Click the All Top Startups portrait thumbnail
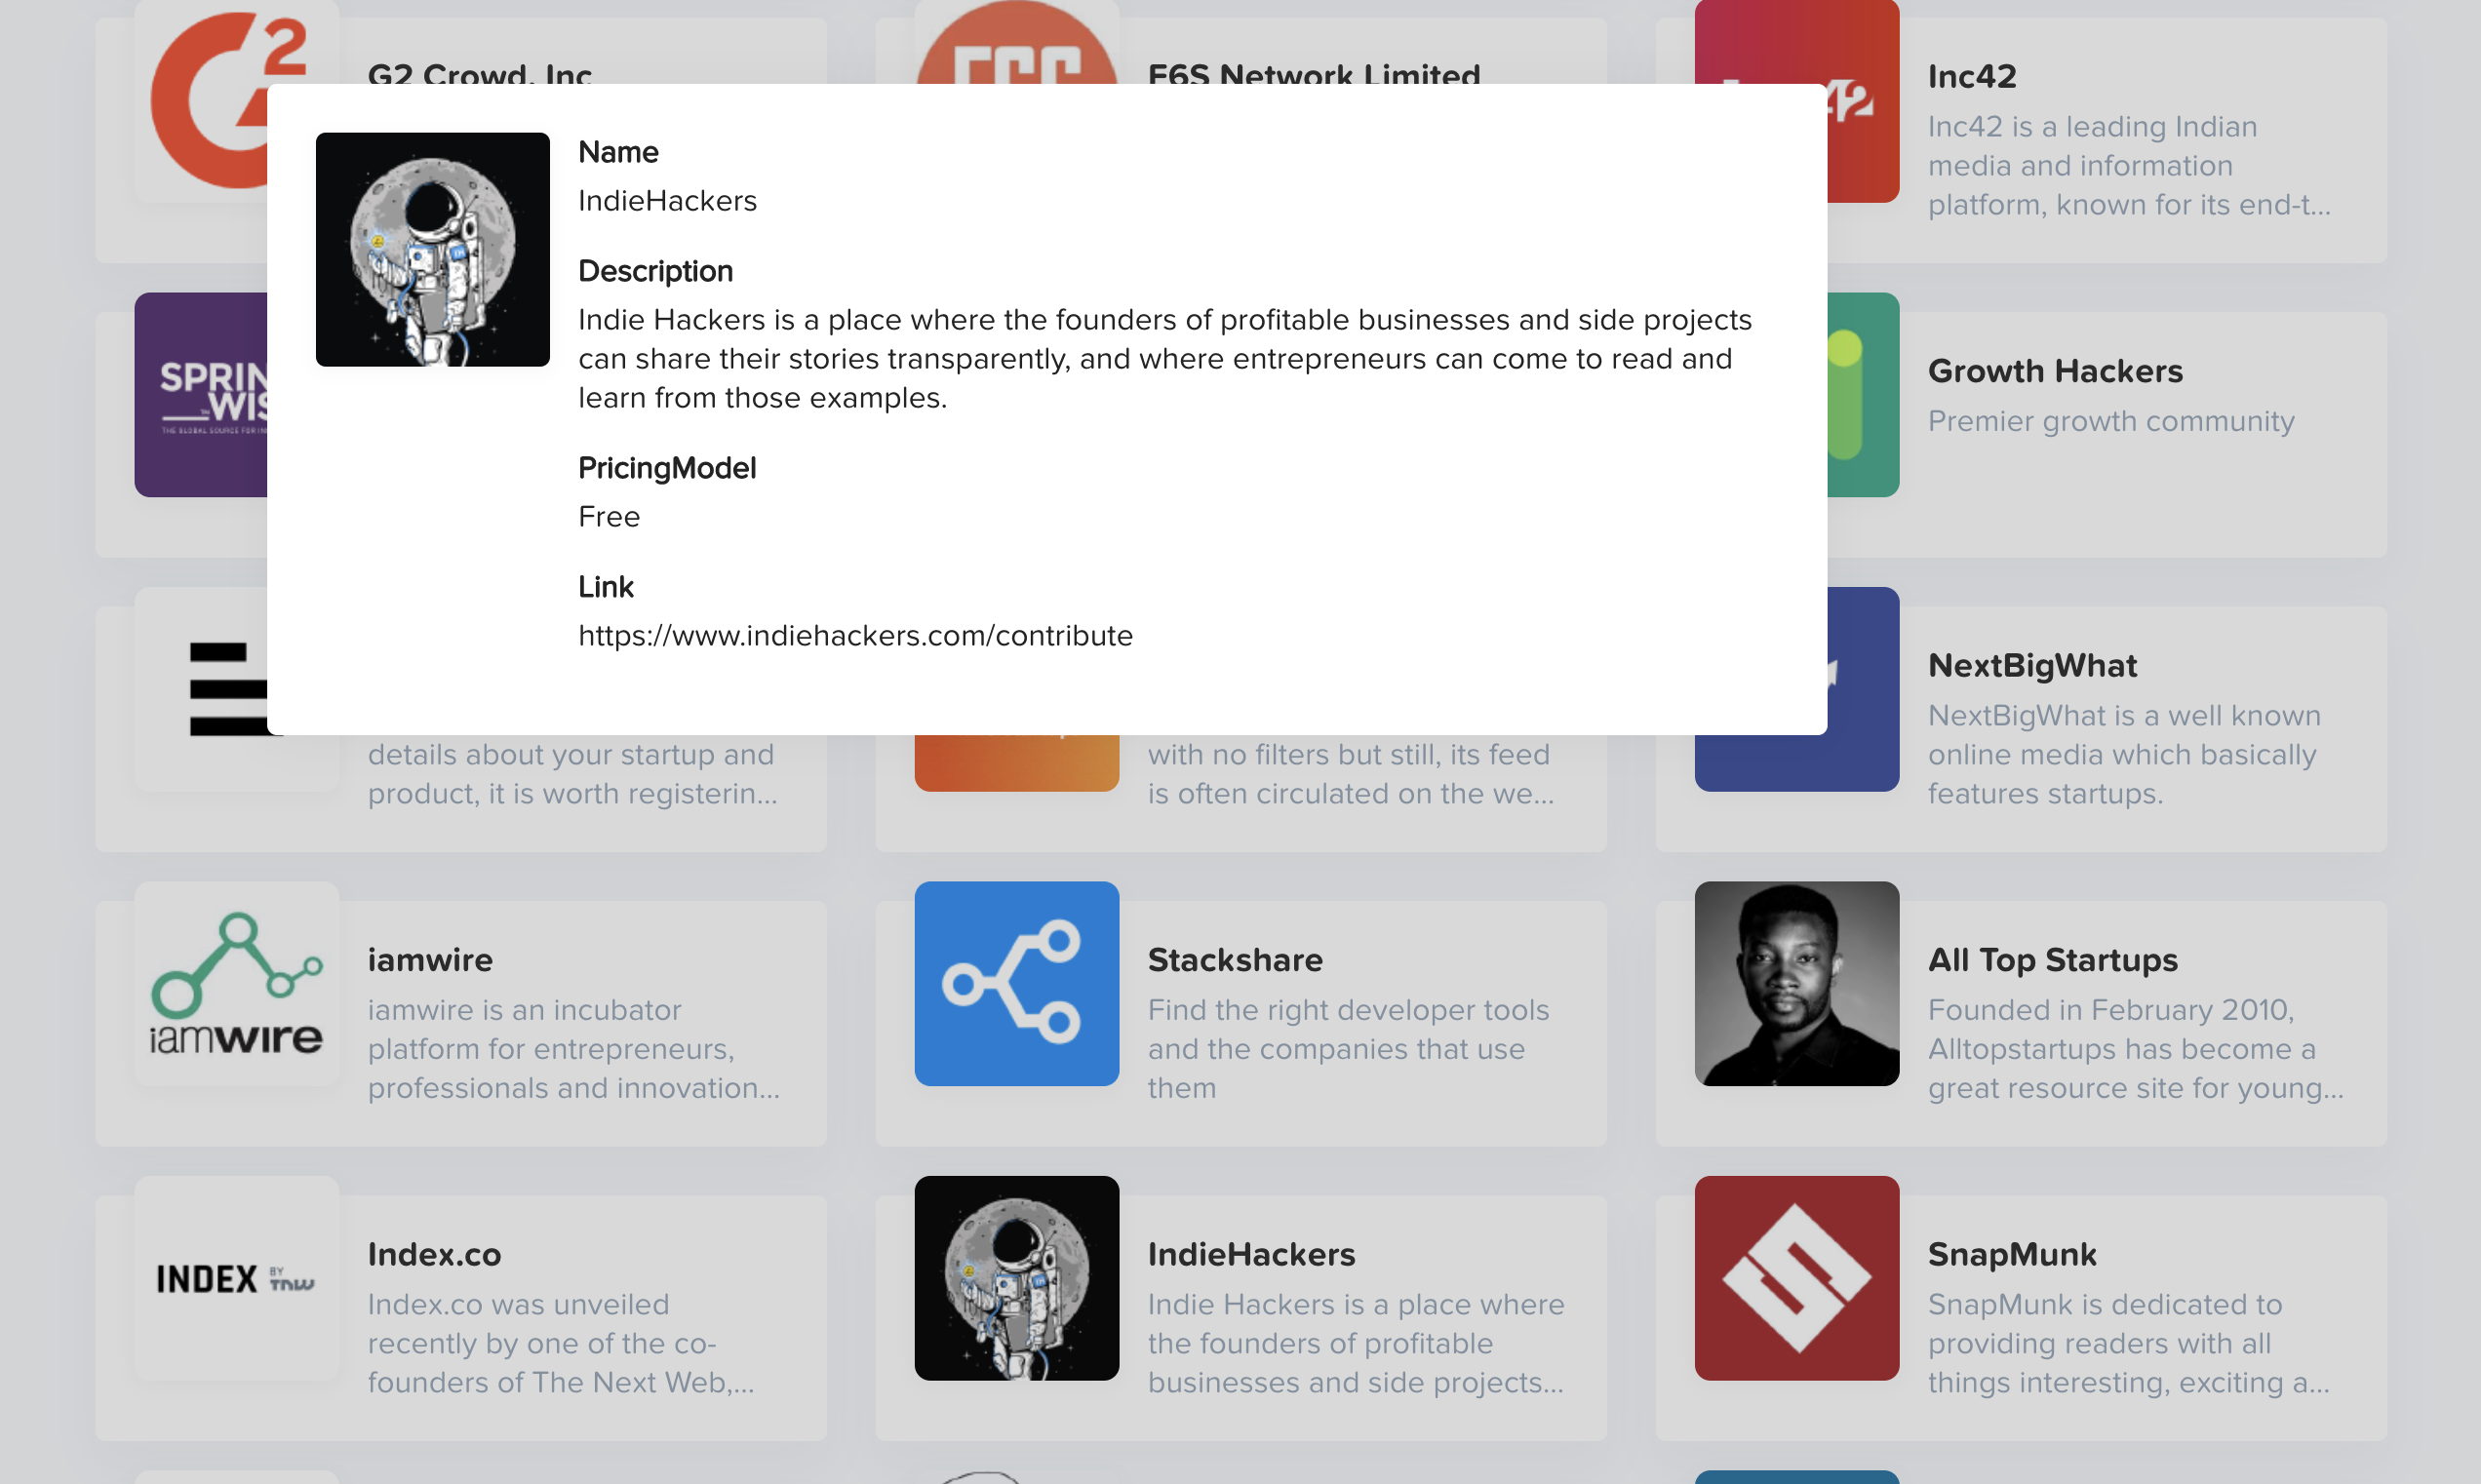Screen dimensions: 2481x1484 pos(1796,983)
